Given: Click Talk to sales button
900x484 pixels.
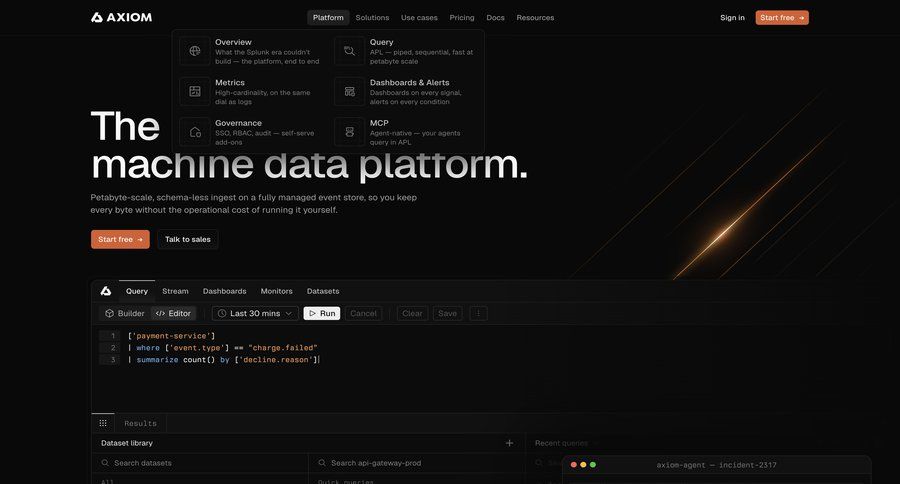Looking at the screenshot, I should point(188,239).
